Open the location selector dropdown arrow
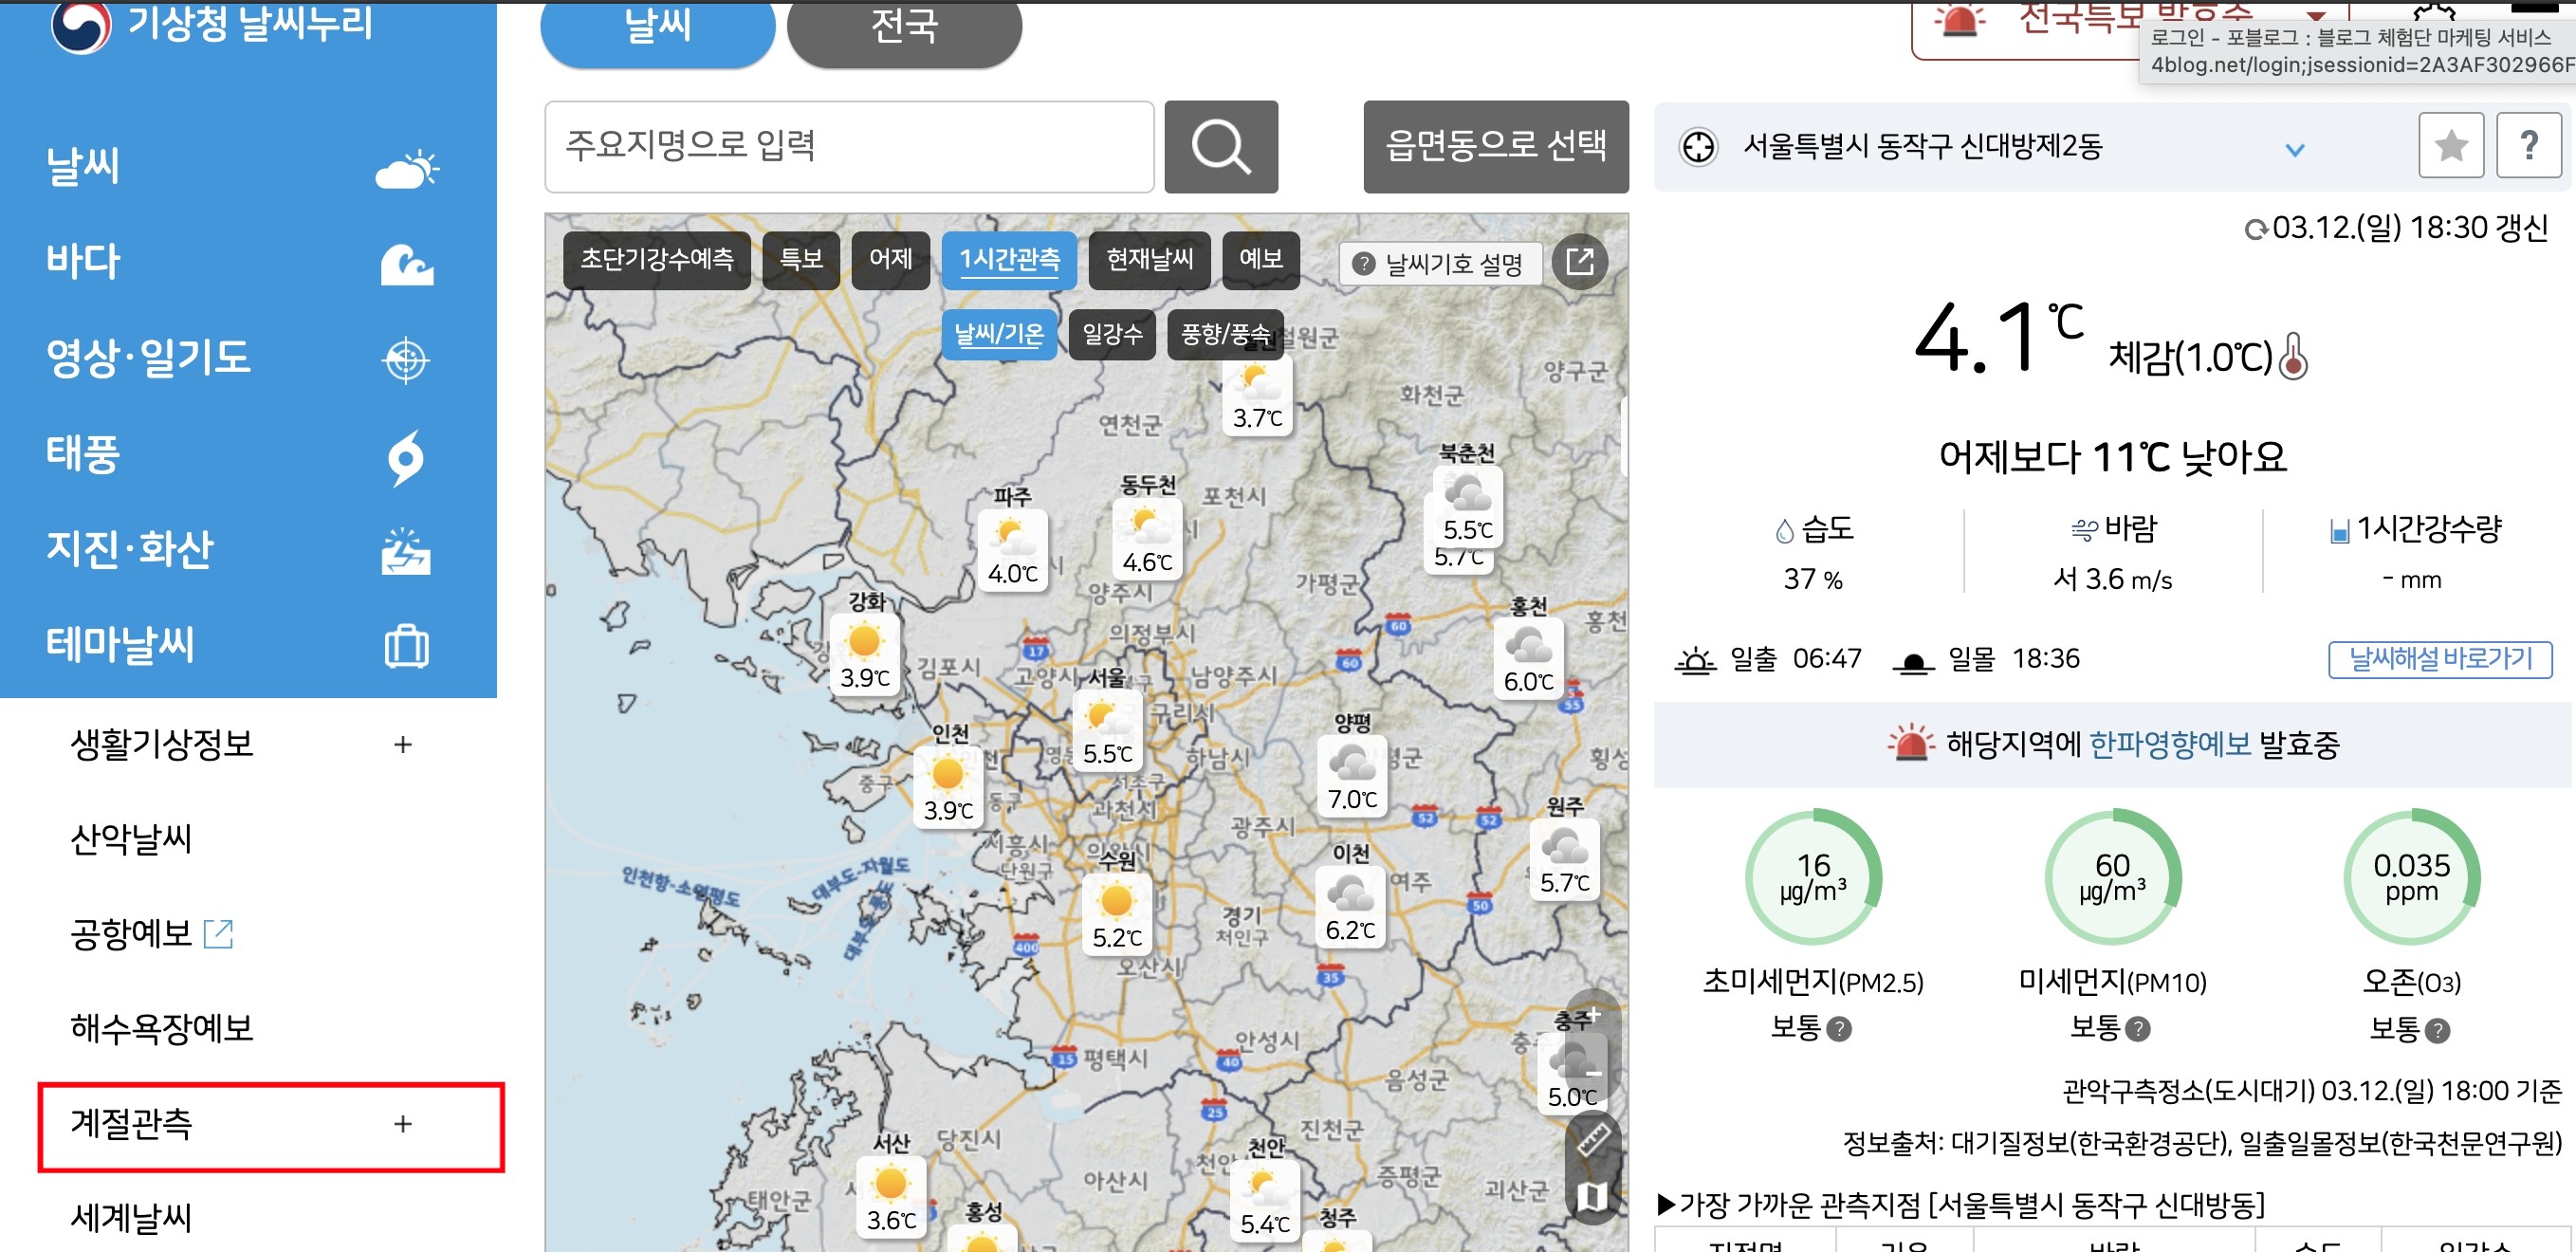The height and width of the screenshot is (1252, 2576). coord(2294,149)
